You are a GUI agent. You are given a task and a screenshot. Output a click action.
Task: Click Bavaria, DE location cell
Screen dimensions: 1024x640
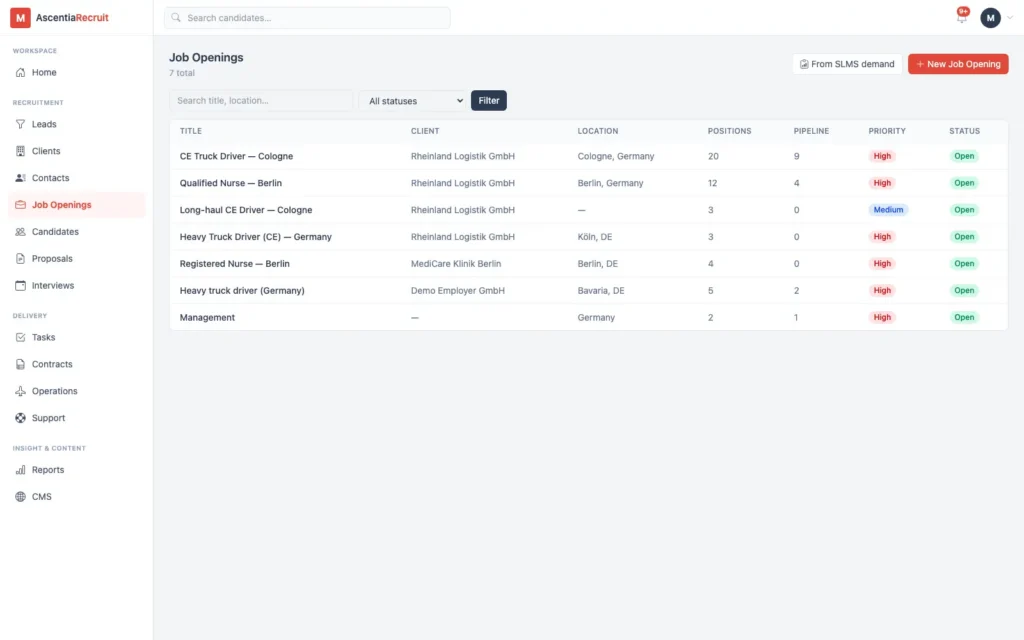[601, 291]
